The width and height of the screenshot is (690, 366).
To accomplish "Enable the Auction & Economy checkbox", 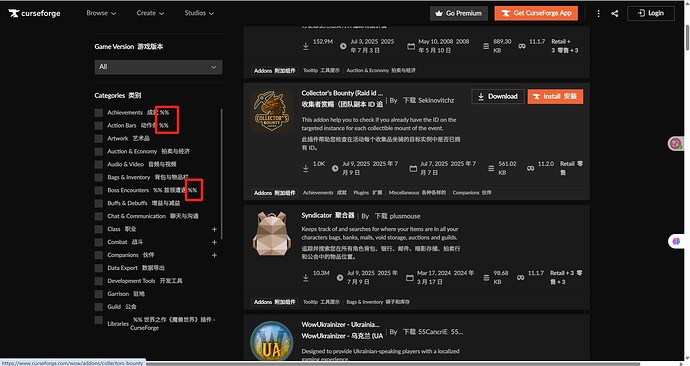I will (x=99, y=151).
